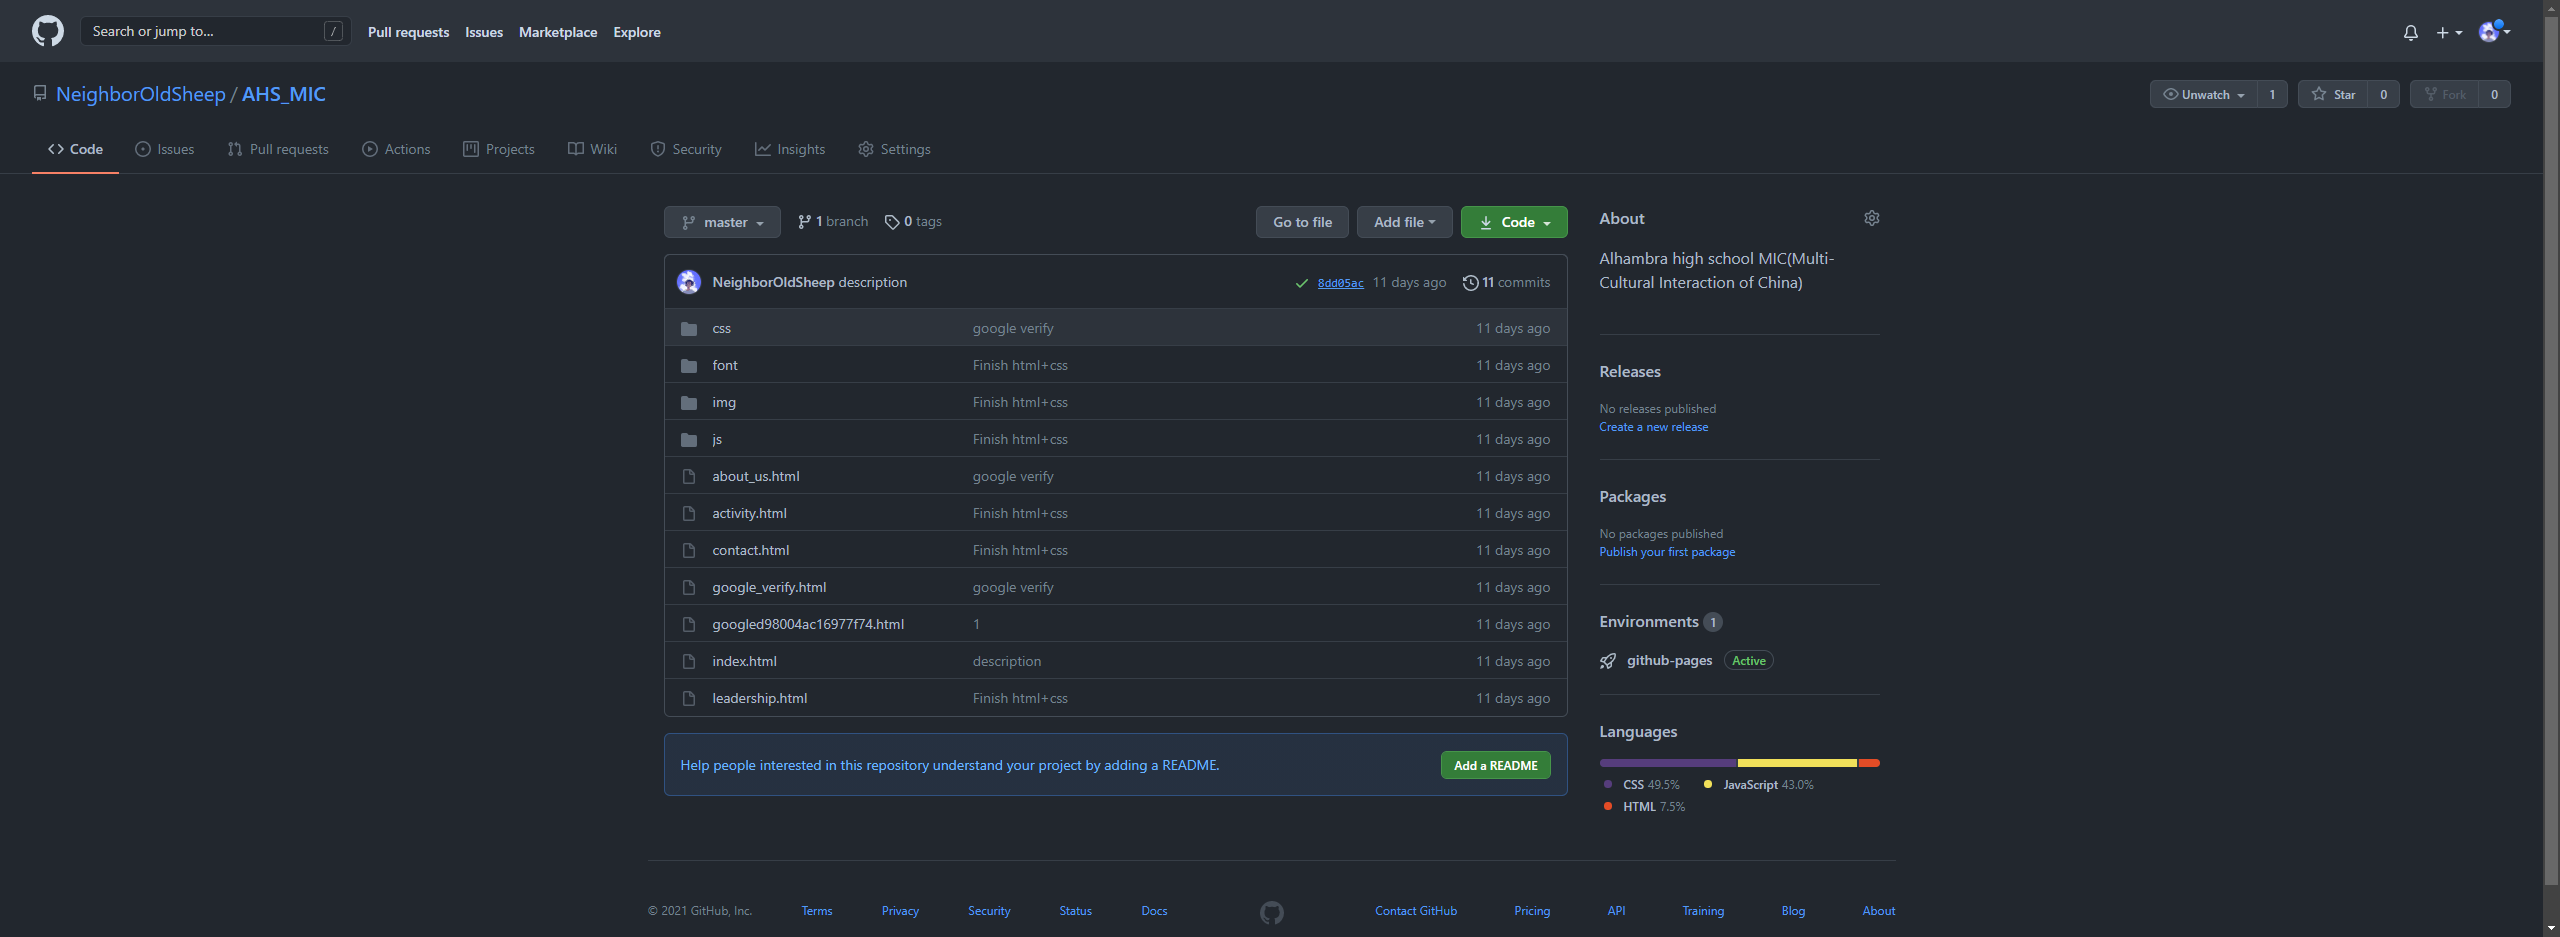Click the Star button
Viewport: 2560px width, 937px height.
(2333, 94)
